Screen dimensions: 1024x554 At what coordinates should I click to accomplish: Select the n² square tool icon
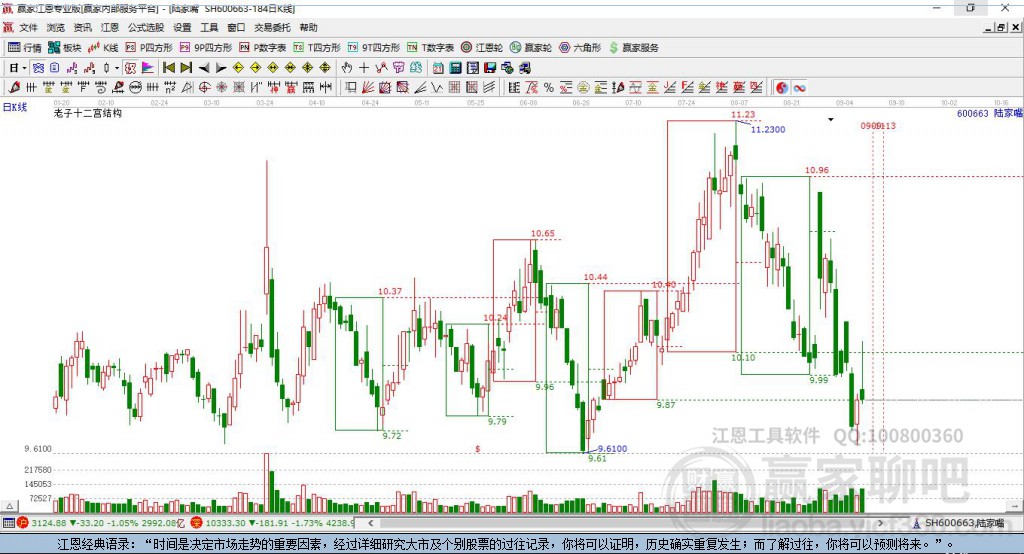(x=170, y=88)
